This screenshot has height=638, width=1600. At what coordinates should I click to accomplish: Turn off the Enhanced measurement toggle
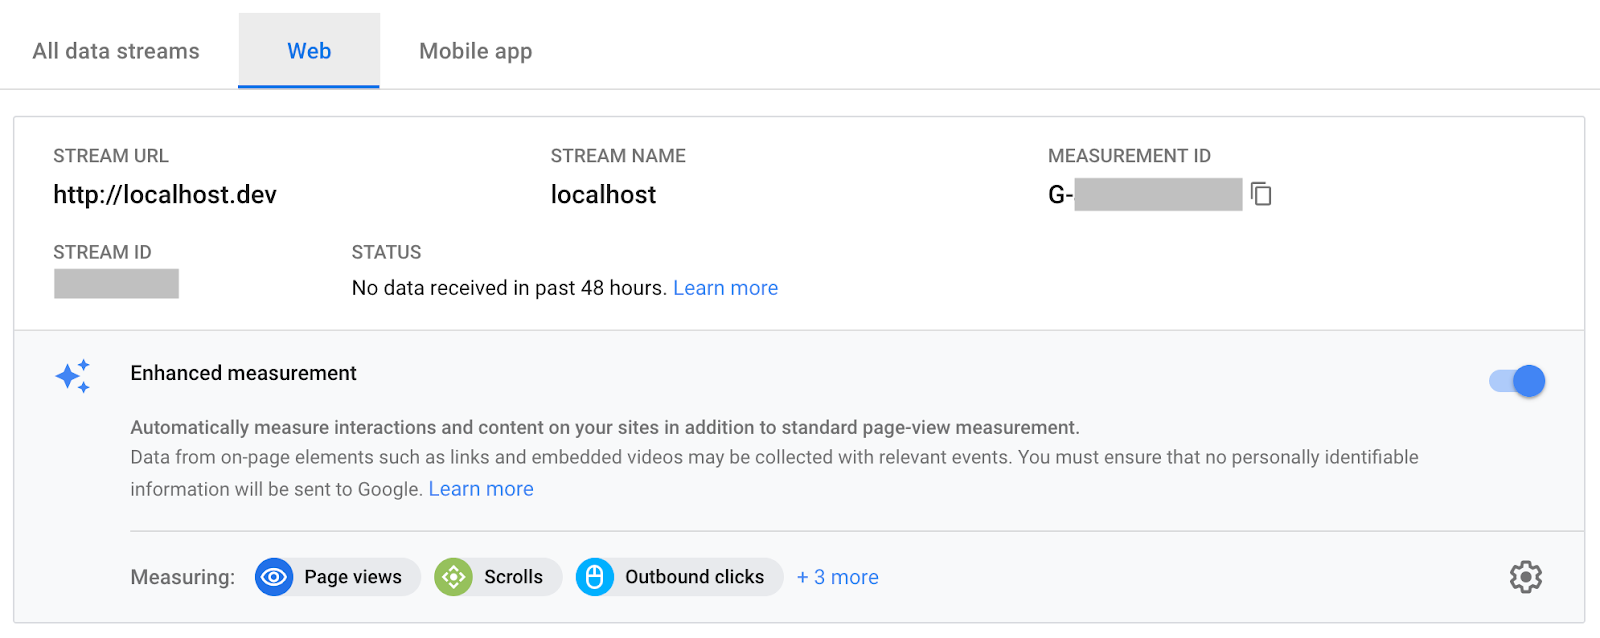point(1517,381)
